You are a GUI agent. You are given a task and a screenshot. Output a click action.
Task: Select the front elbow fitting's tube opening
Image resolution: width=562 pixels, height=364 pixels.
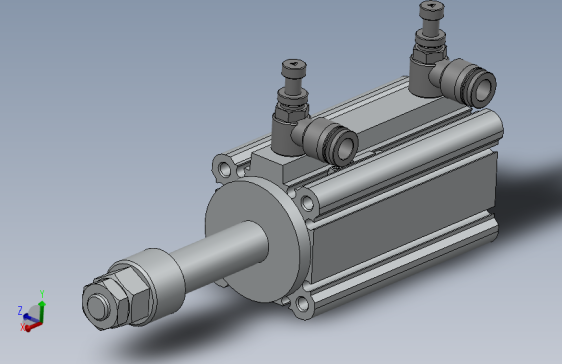pos(345,148)
